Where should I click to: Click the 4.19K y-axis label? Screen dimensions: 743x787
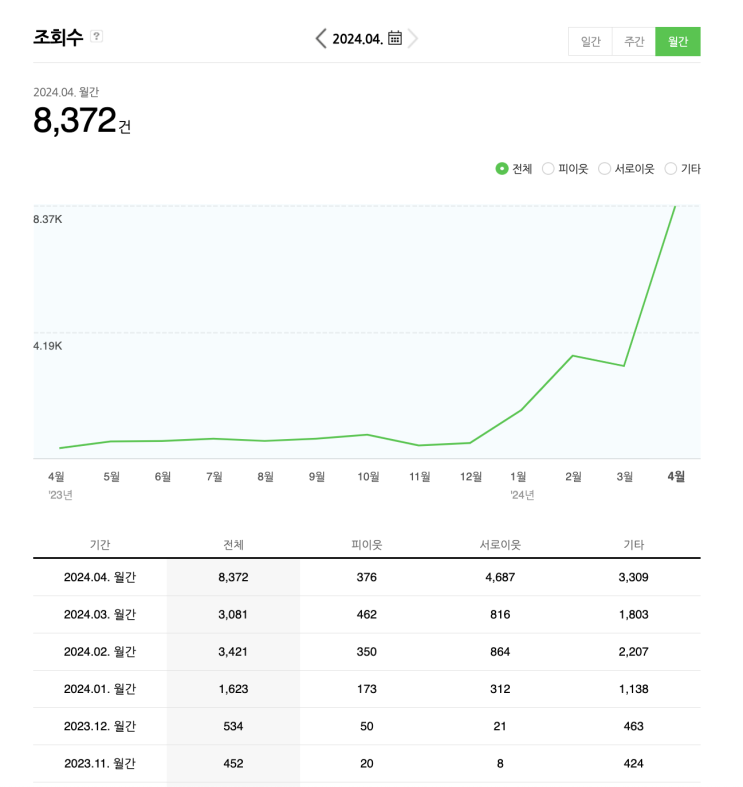click(48, 346)
